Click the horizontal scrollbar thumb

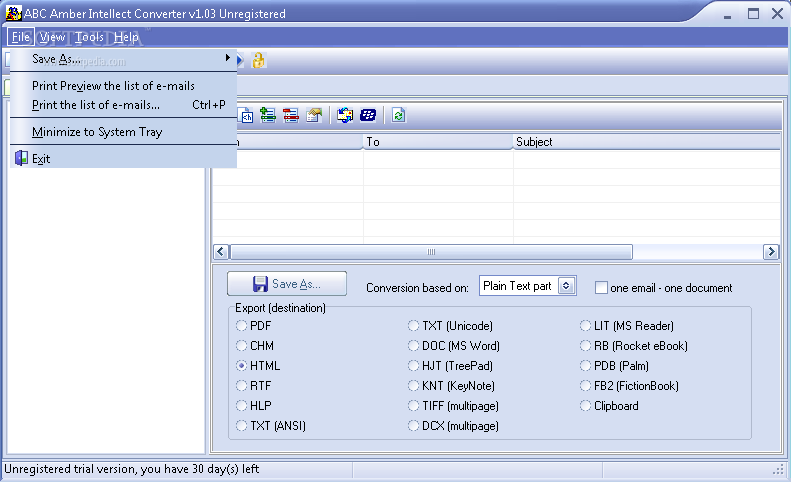(x=431, y=251)
